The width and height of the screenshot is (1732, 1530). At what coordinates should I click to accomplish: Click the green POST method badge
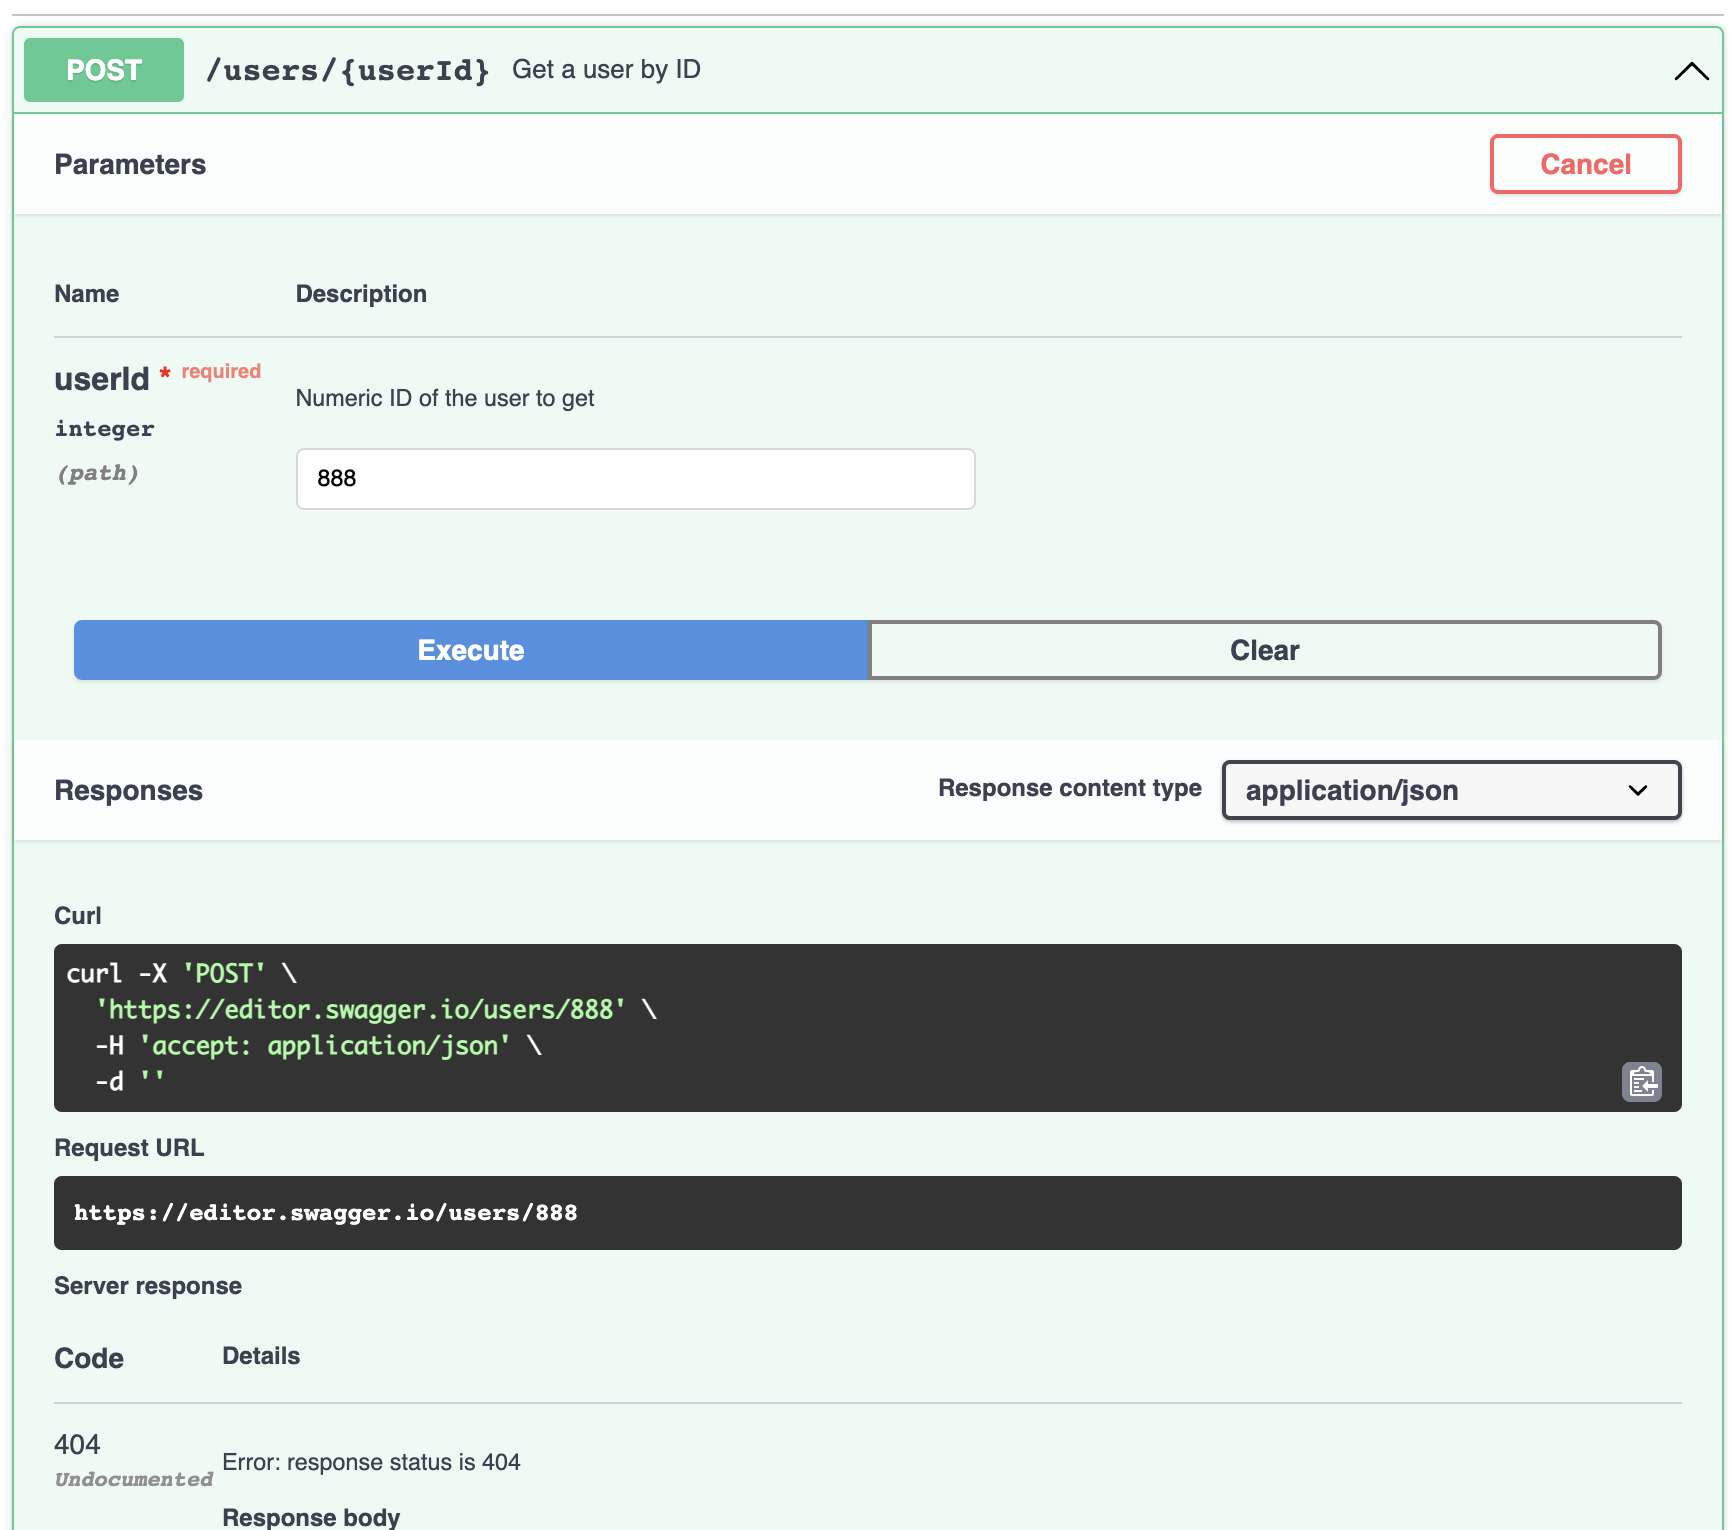coord(103,69)
